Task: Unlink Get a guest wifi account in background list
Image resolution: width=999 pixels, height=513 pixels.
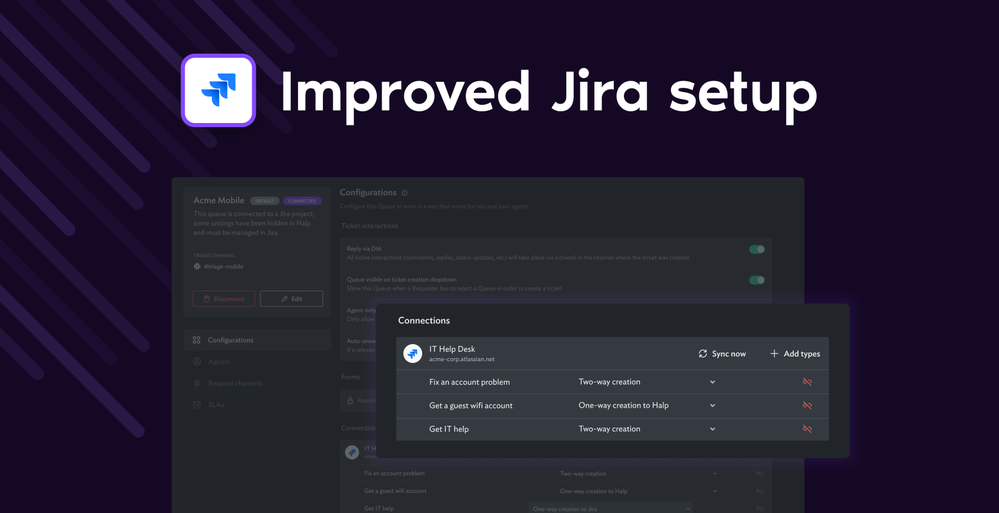Action: click(759, 491)
